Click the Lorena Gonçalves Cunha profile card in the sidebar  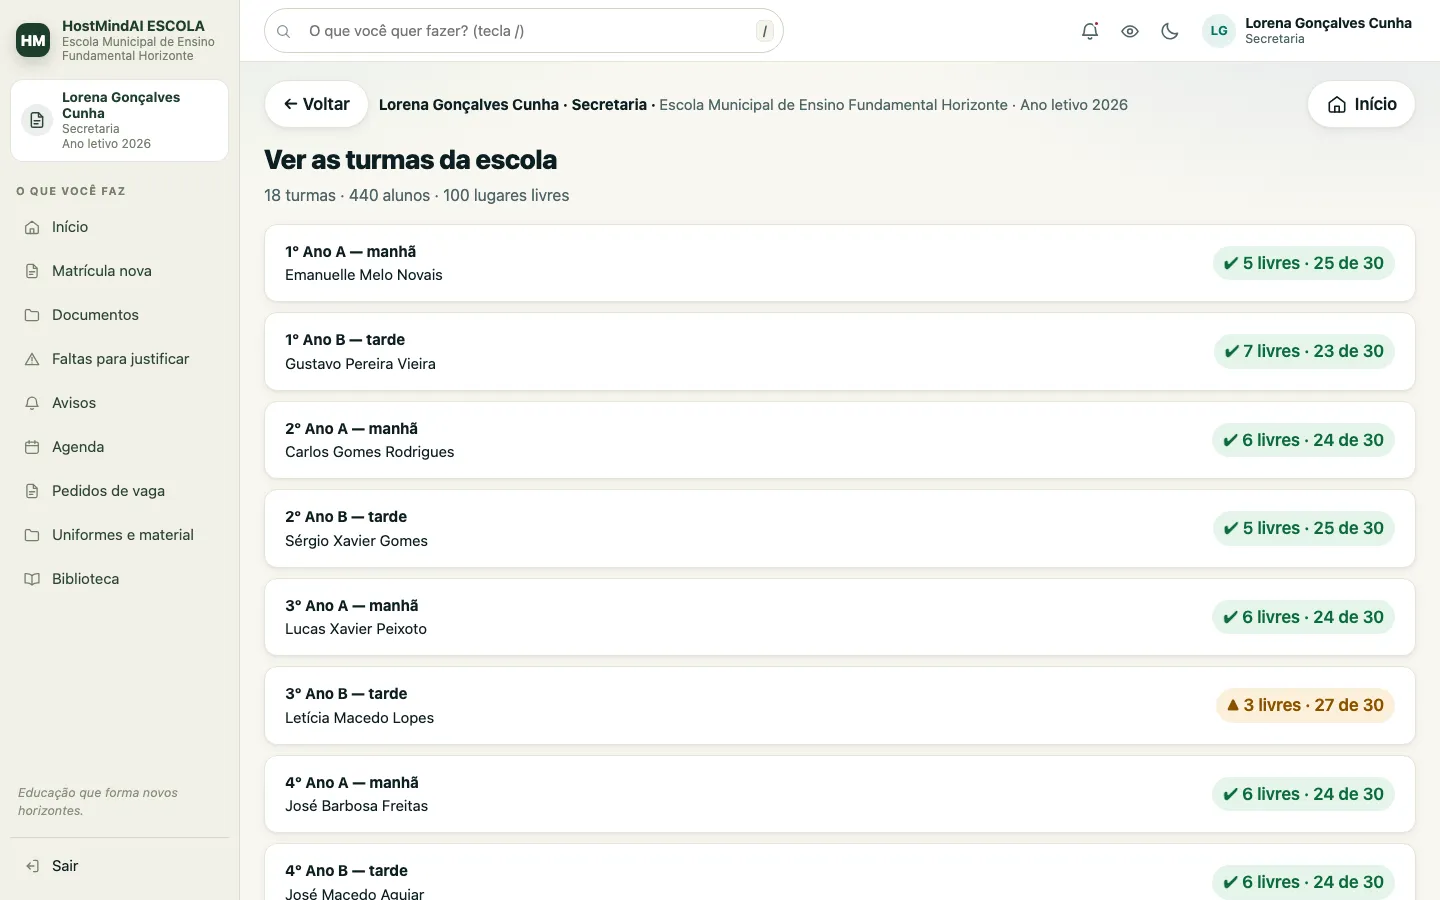click(x=120, y=120)
